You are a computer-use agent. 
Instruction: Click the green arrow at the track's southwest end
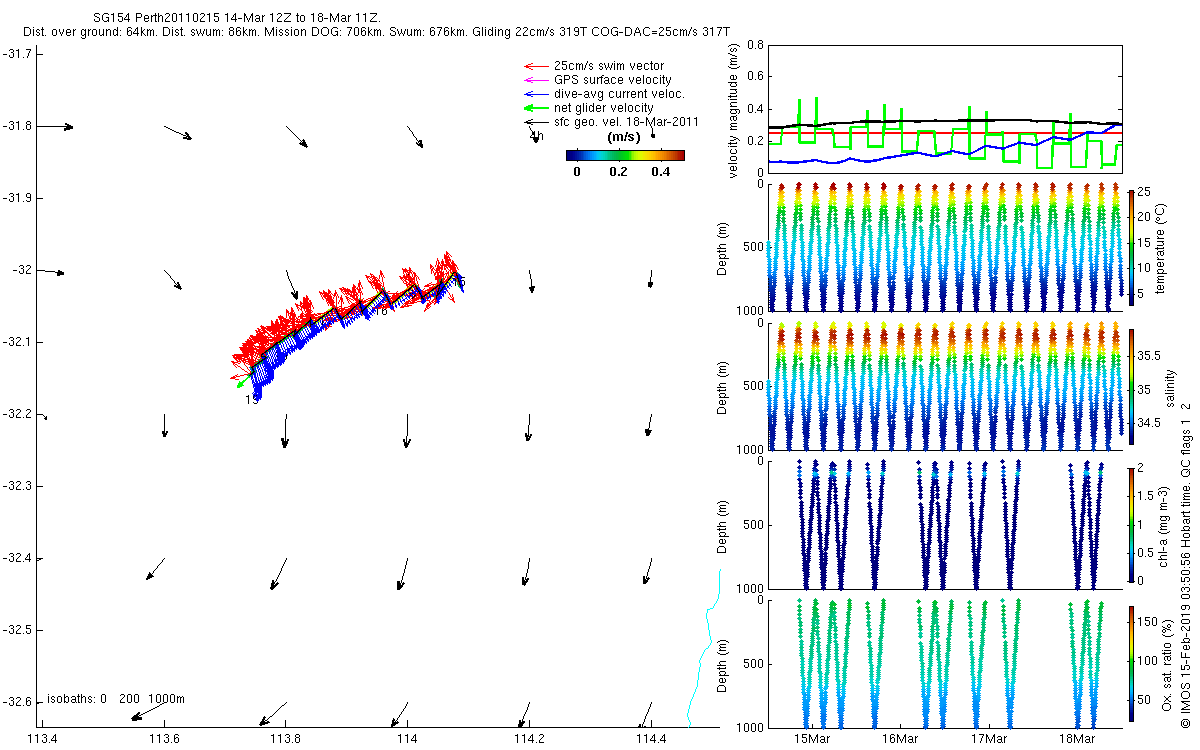pos(243,381)
